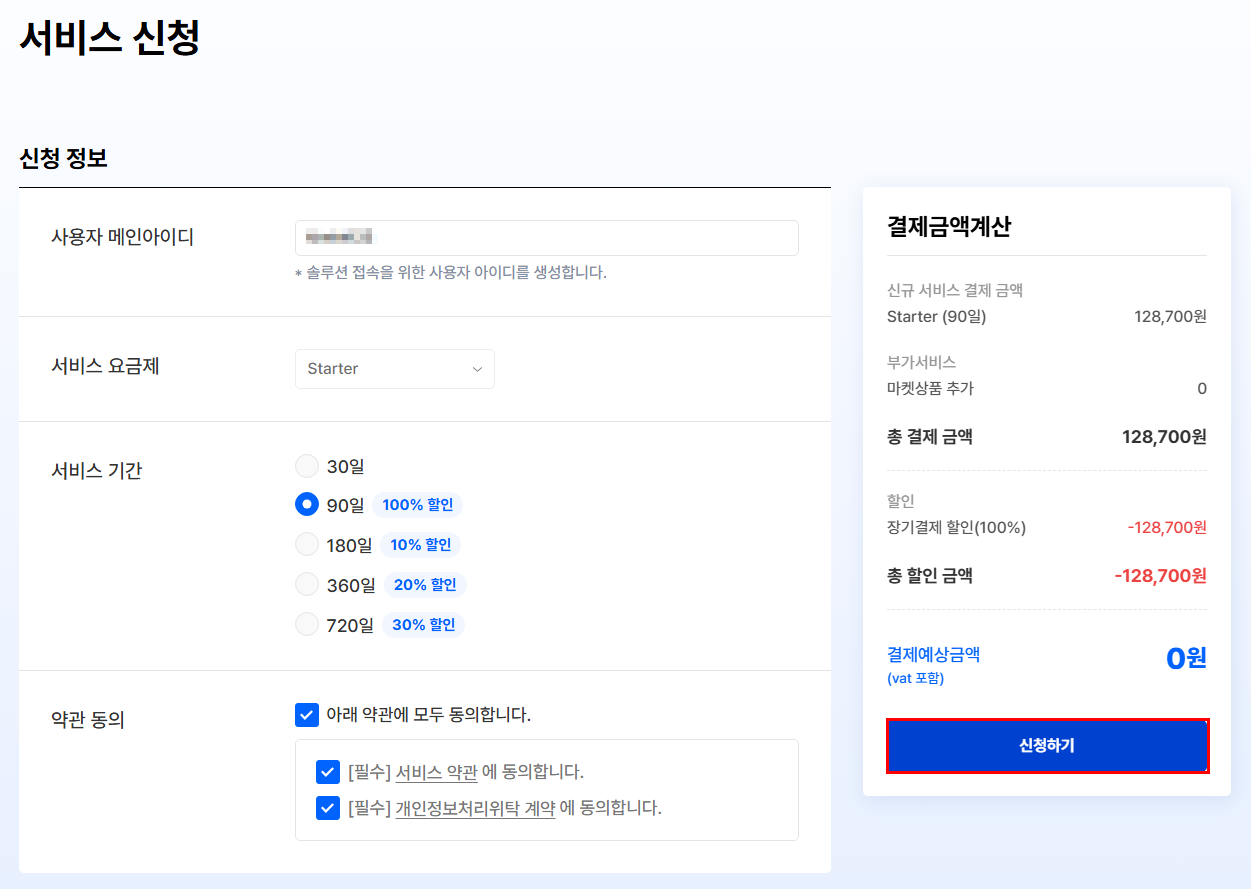This screenshot has height=889, width=1251.
Task: Choose the 180일 service period option
Action: [x=307, y=545]
